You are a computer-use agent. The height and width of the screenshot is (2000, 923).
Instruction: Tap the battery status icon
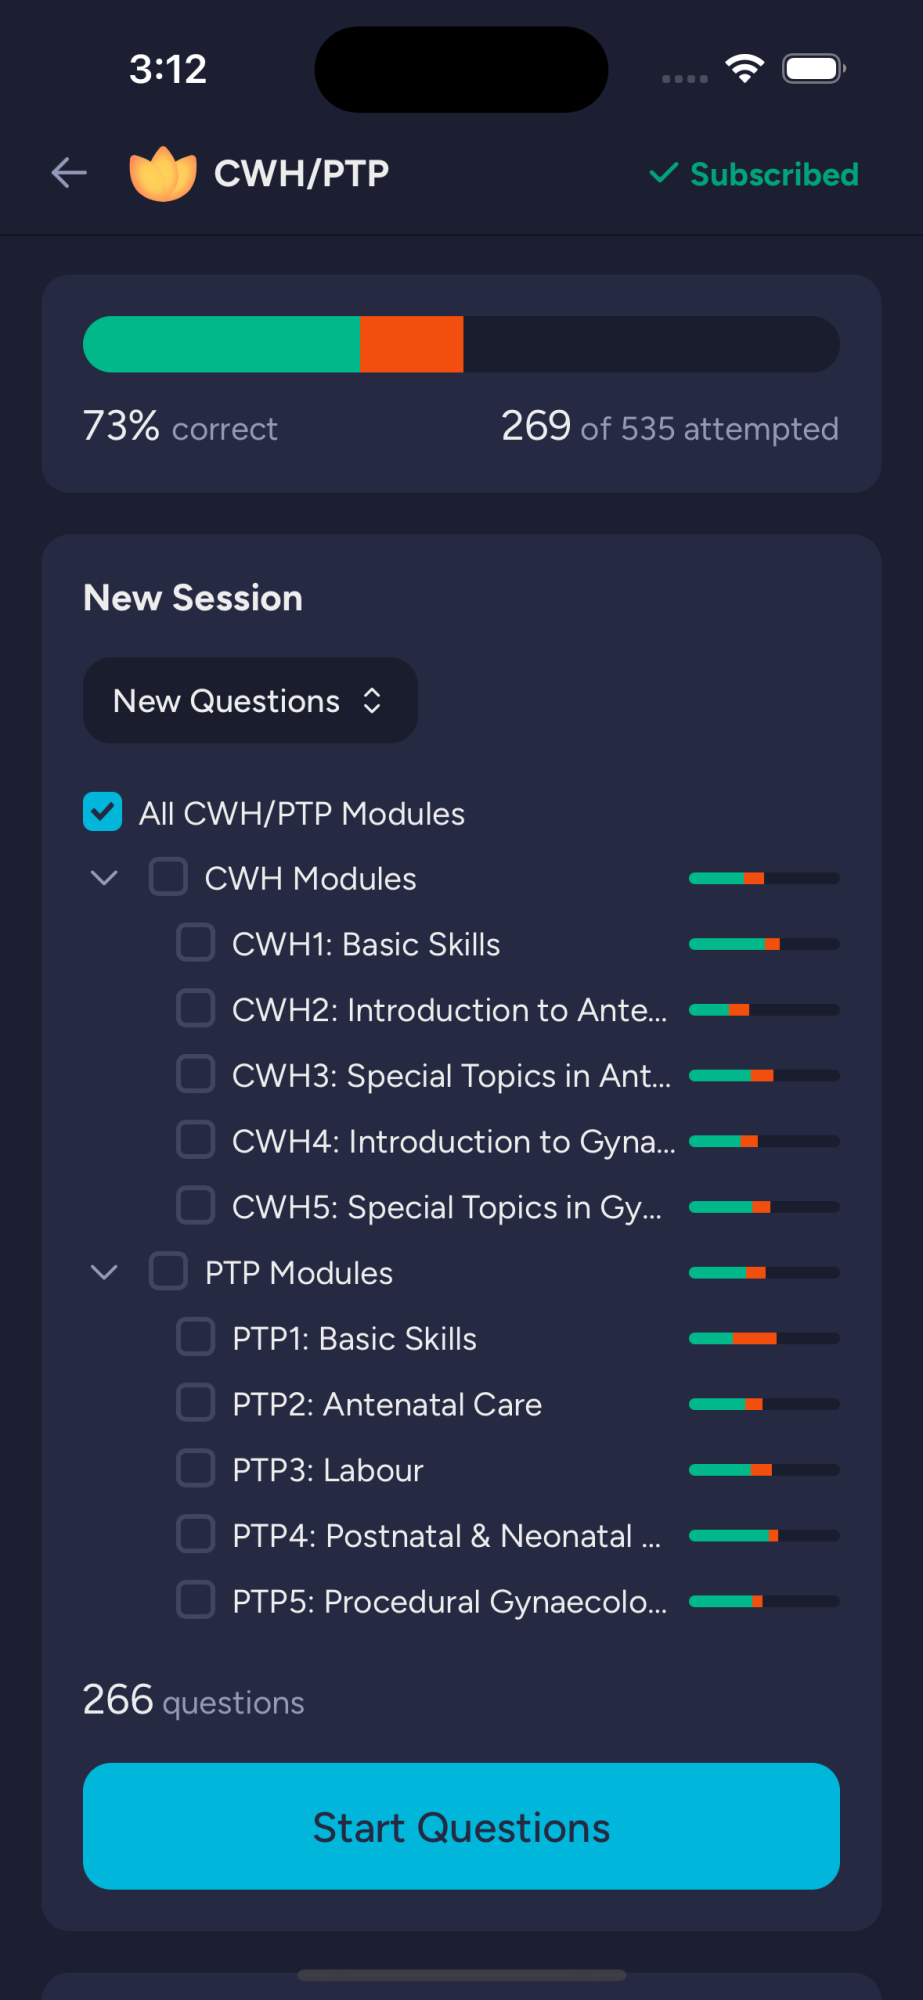814,69
